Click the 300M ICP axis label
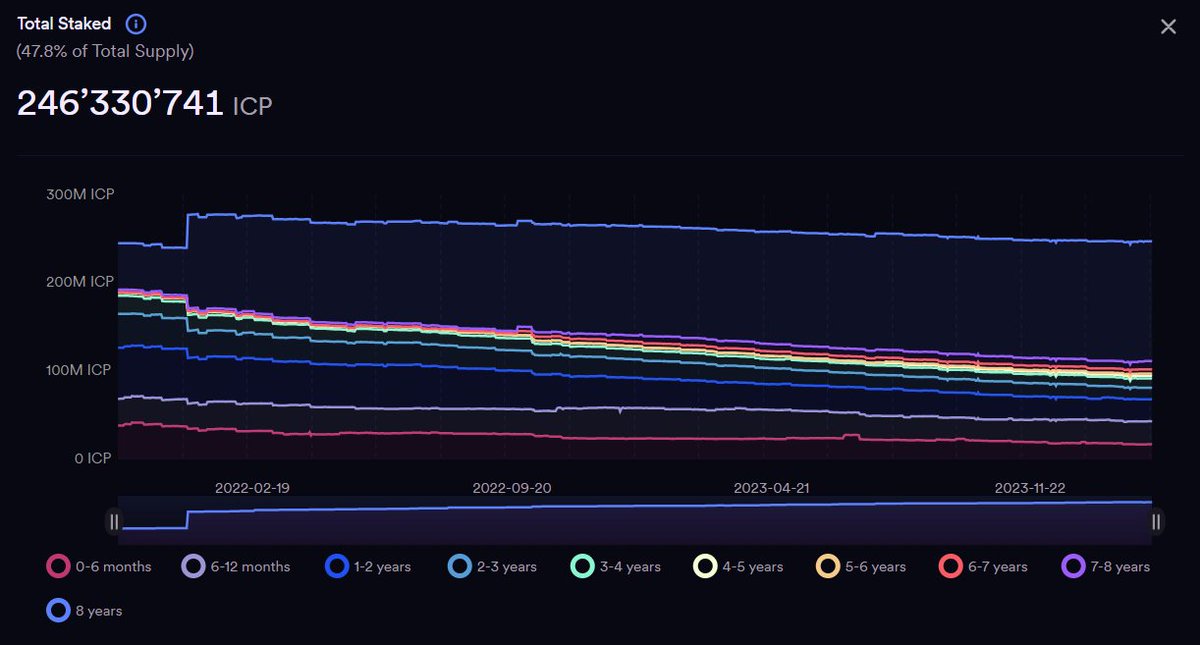 point(80,194)
